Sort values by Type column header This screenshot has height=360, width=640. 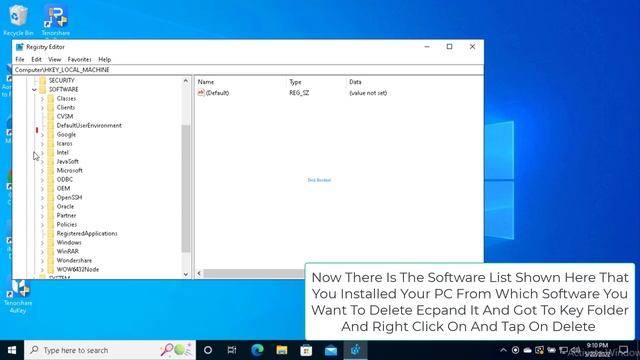tap(295, 82)
